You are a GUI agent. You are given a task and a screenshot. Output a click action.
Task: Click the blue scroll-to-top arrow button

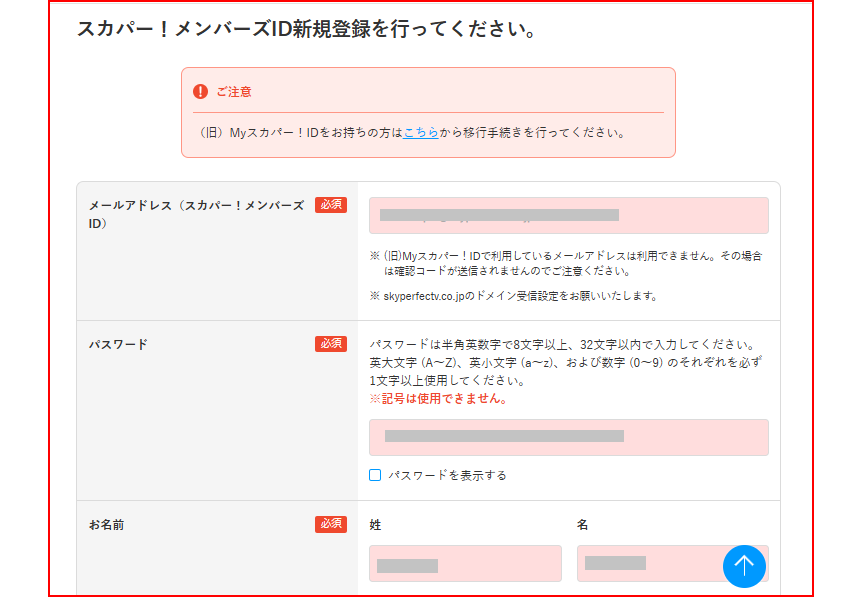coord(744,565)
